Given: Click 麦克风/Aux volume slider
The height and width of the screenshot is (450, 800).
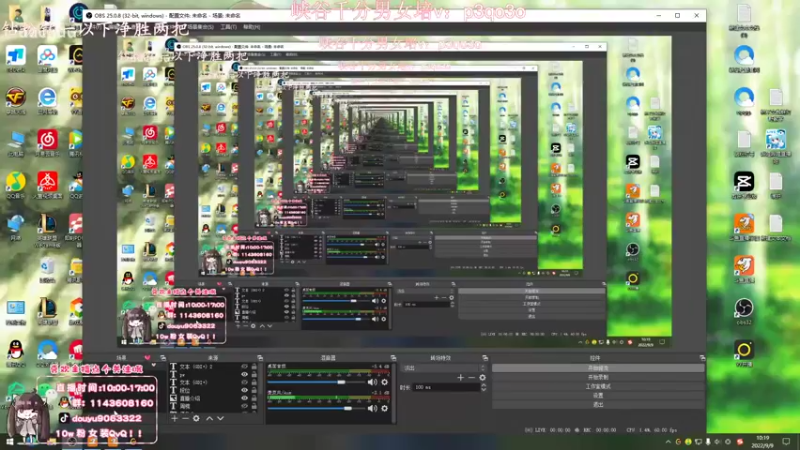Looking at the screenshot, I should click(x=316, y=408).
